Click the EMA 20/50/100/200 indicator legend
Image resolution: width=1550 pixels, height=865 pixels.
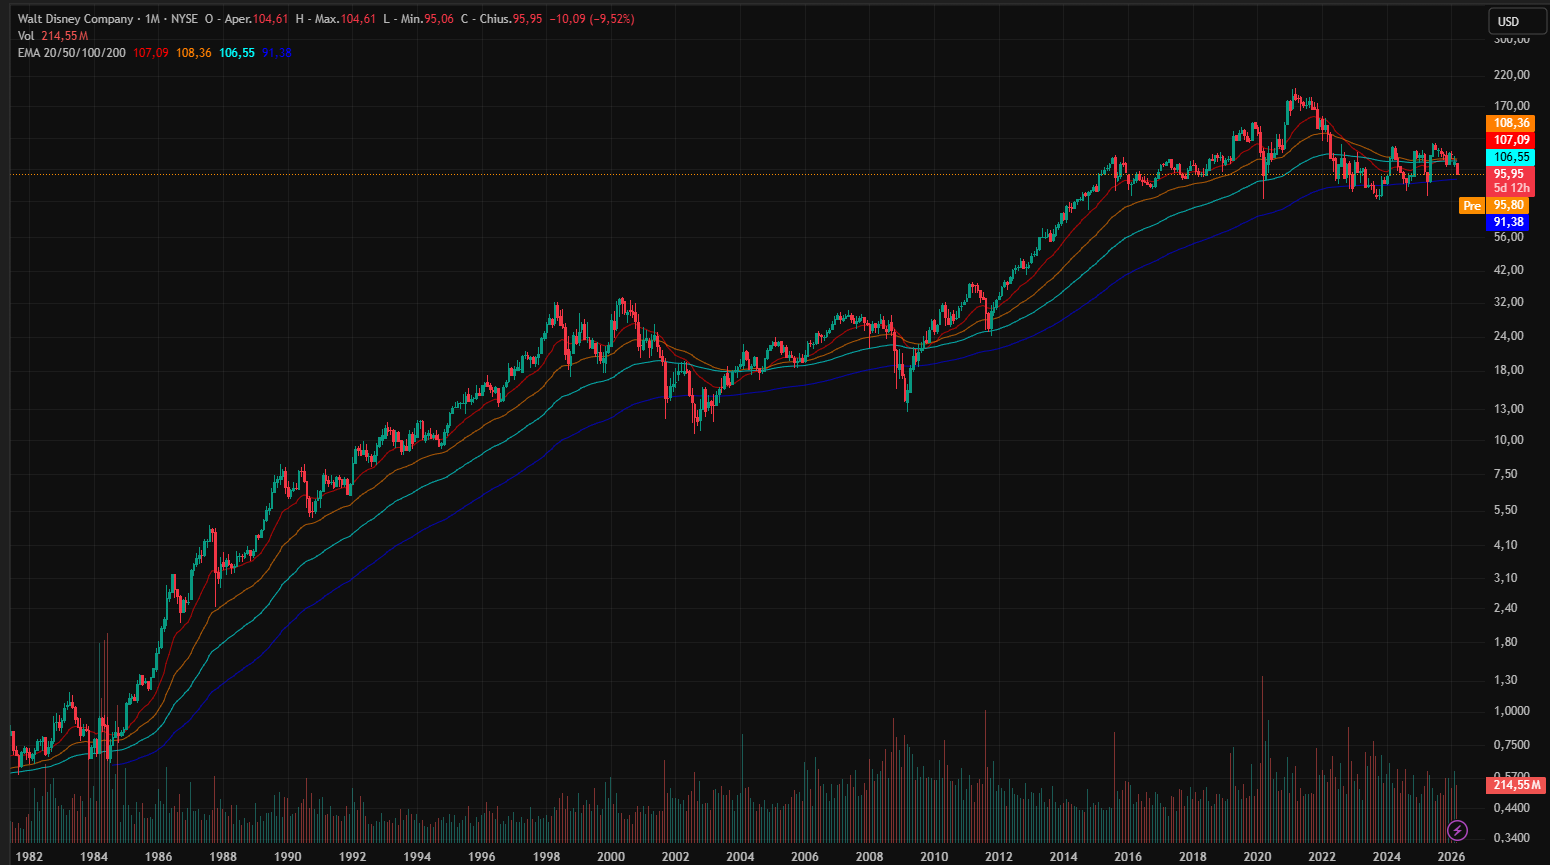[71, 53]
